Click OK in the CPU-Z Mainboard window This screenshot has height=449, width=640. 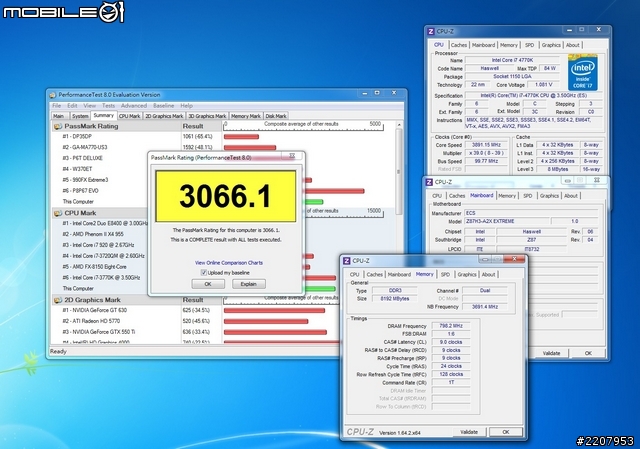(588, 353)
